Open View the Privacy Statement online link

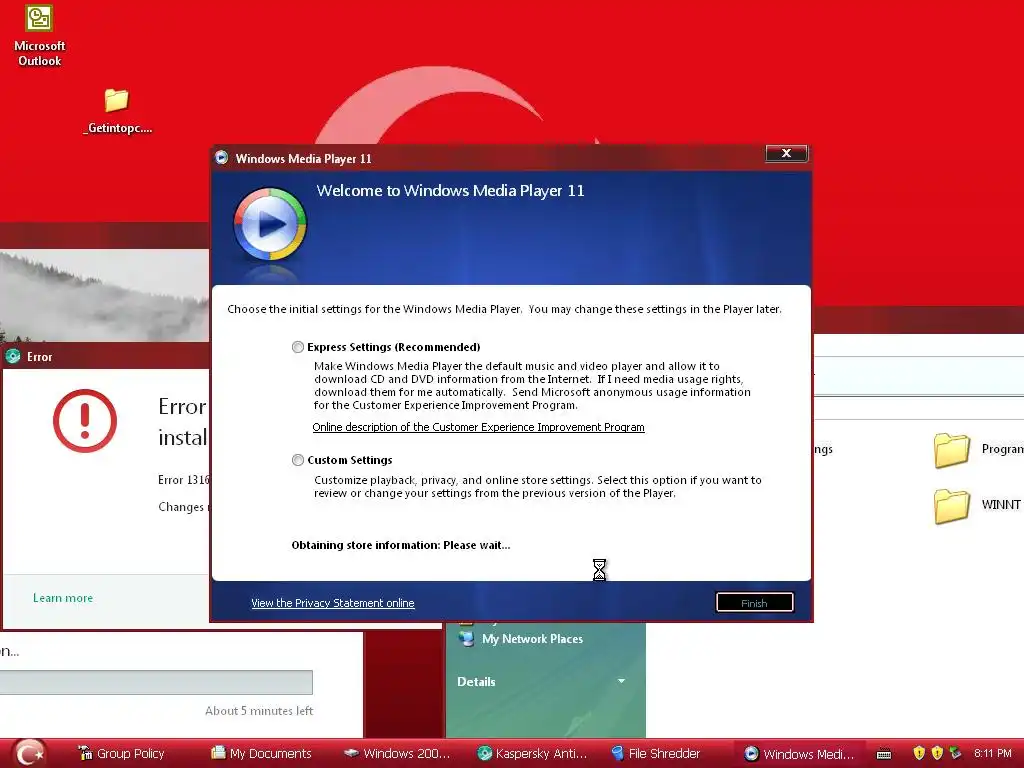[x=332, y=603]
